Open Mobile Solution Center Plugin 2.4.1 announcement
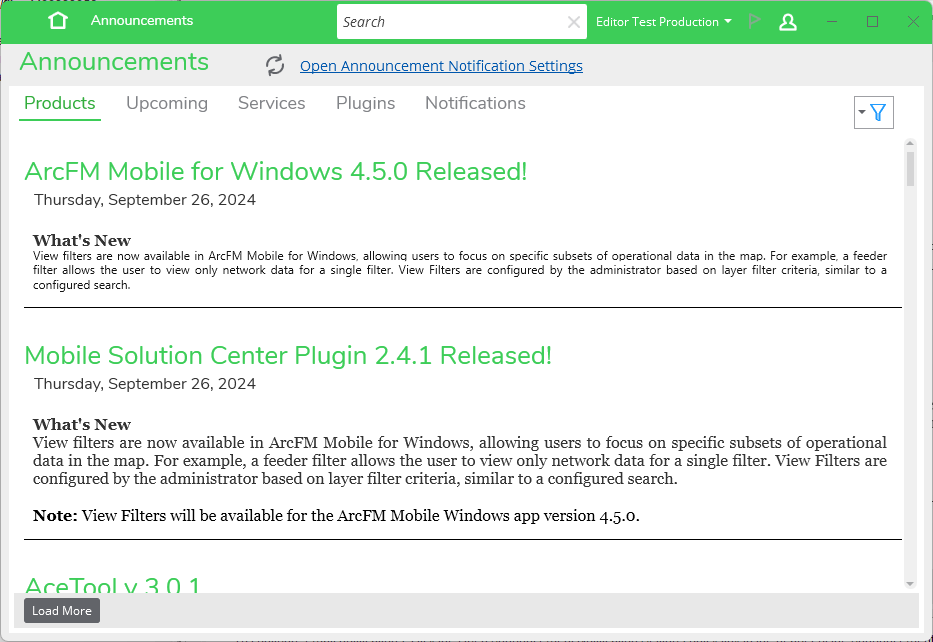Image resolution: width=933 pixels, height=642 pixels. (x=288, y=355)
